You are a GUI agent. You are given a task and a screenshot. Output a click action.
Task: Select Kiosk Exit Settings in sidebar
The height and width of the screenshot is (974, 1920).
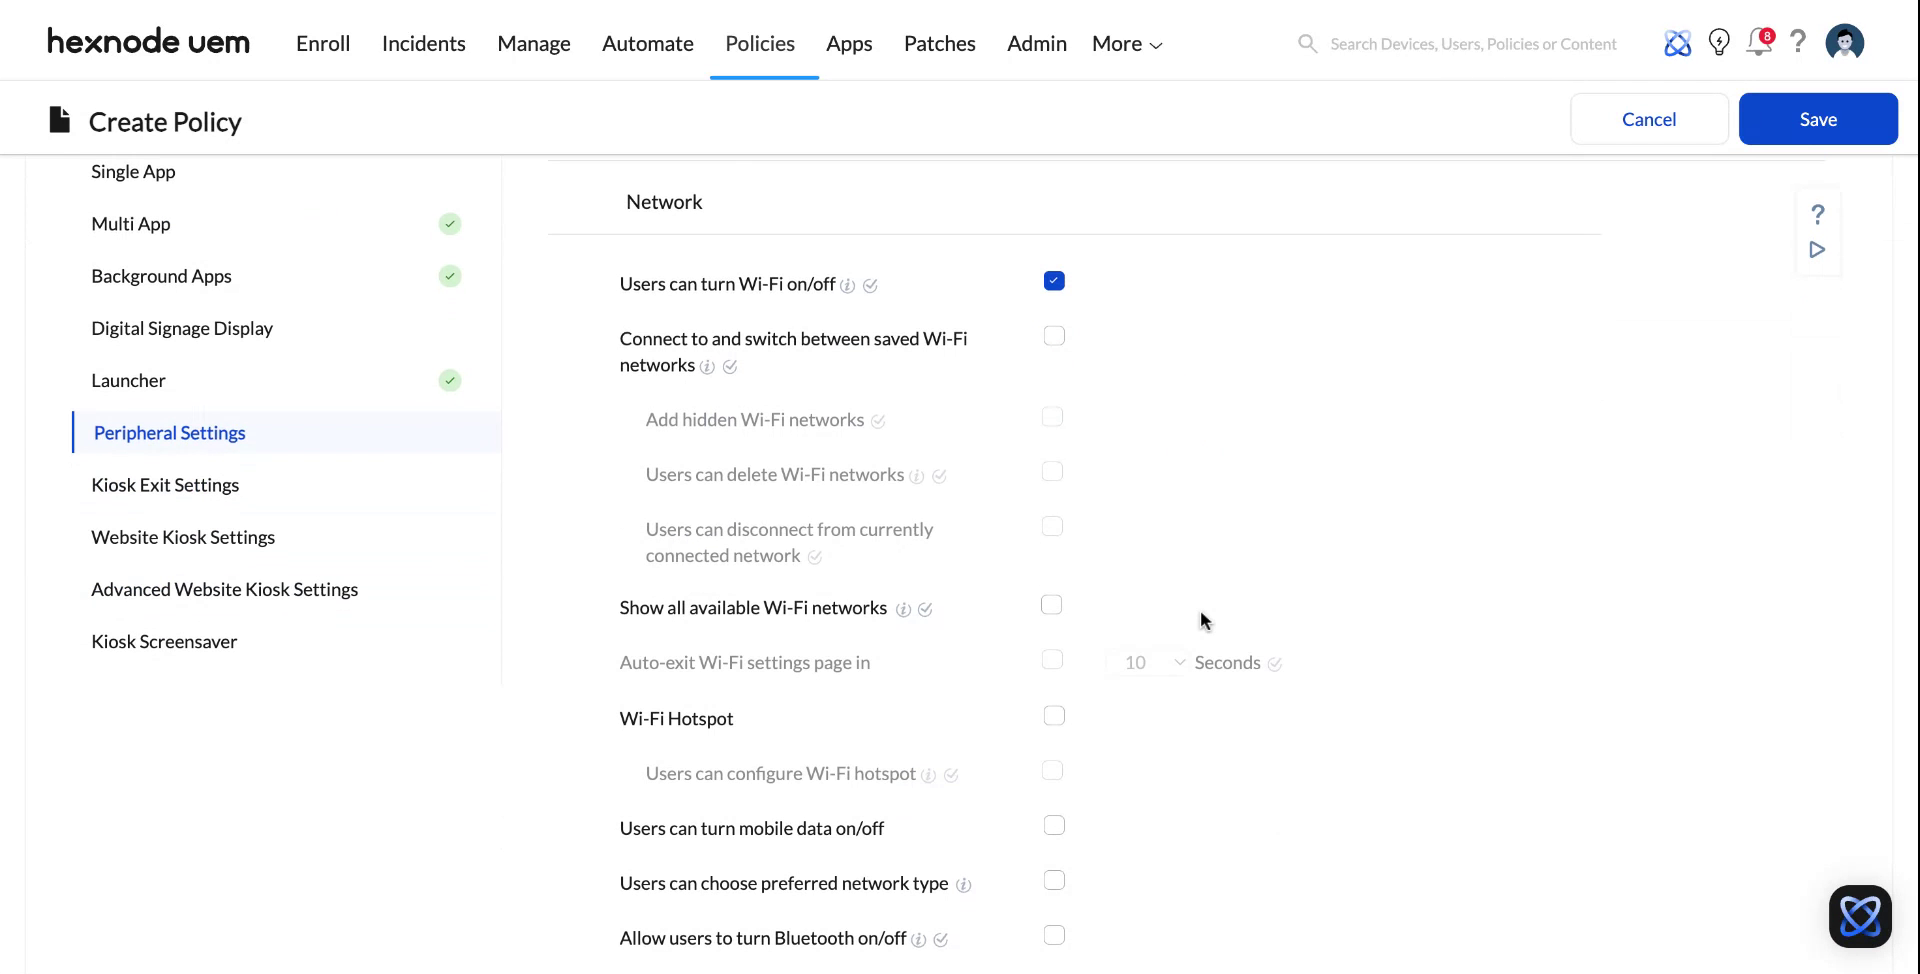click(165, 485)
